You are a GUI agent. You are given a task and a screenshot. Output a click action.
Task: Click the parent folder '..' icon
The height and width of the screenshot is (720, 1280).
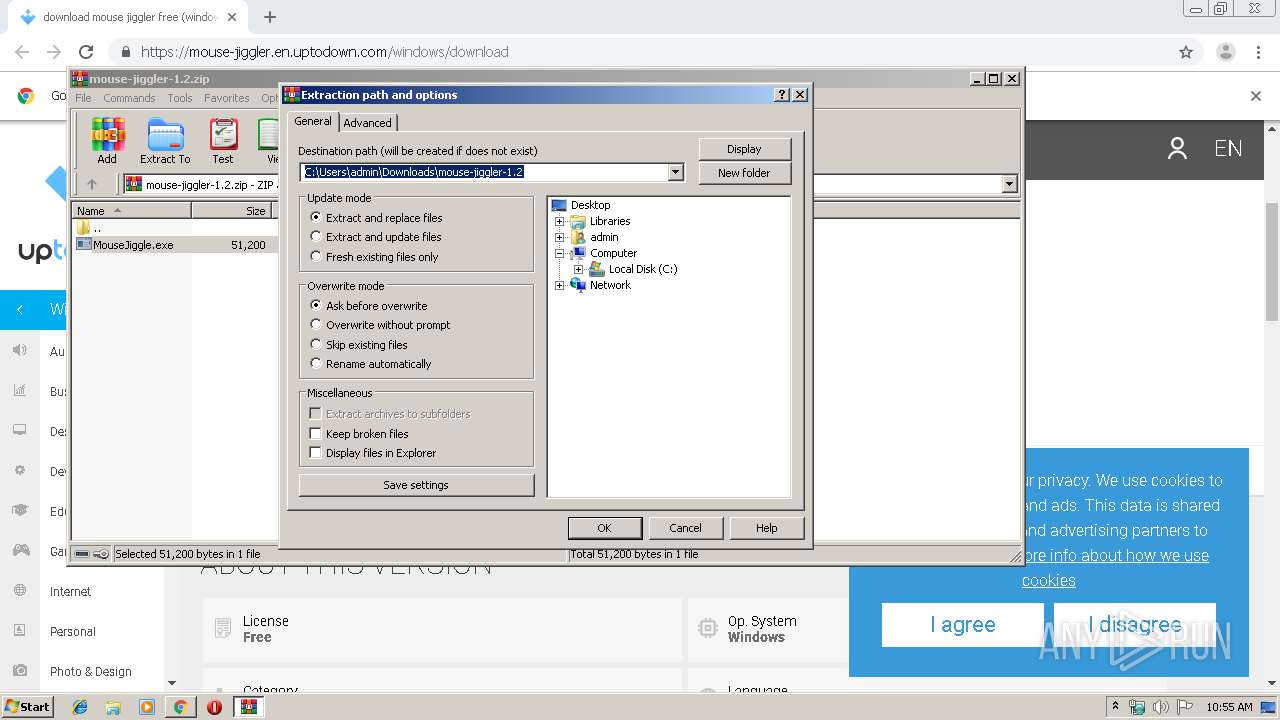tap(84, 228)
